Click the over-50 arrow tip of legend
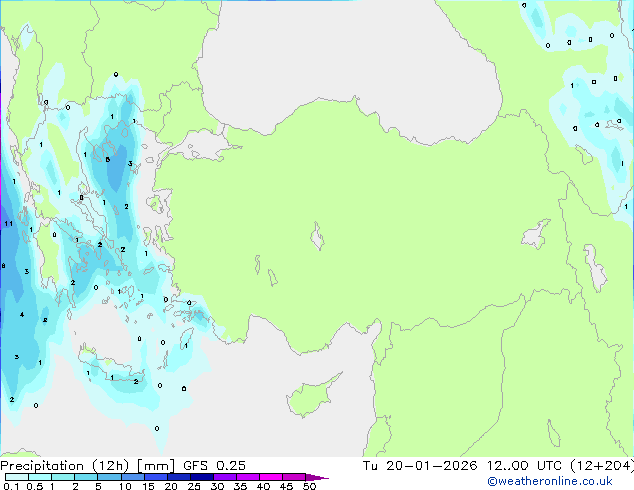 point(317,477)
